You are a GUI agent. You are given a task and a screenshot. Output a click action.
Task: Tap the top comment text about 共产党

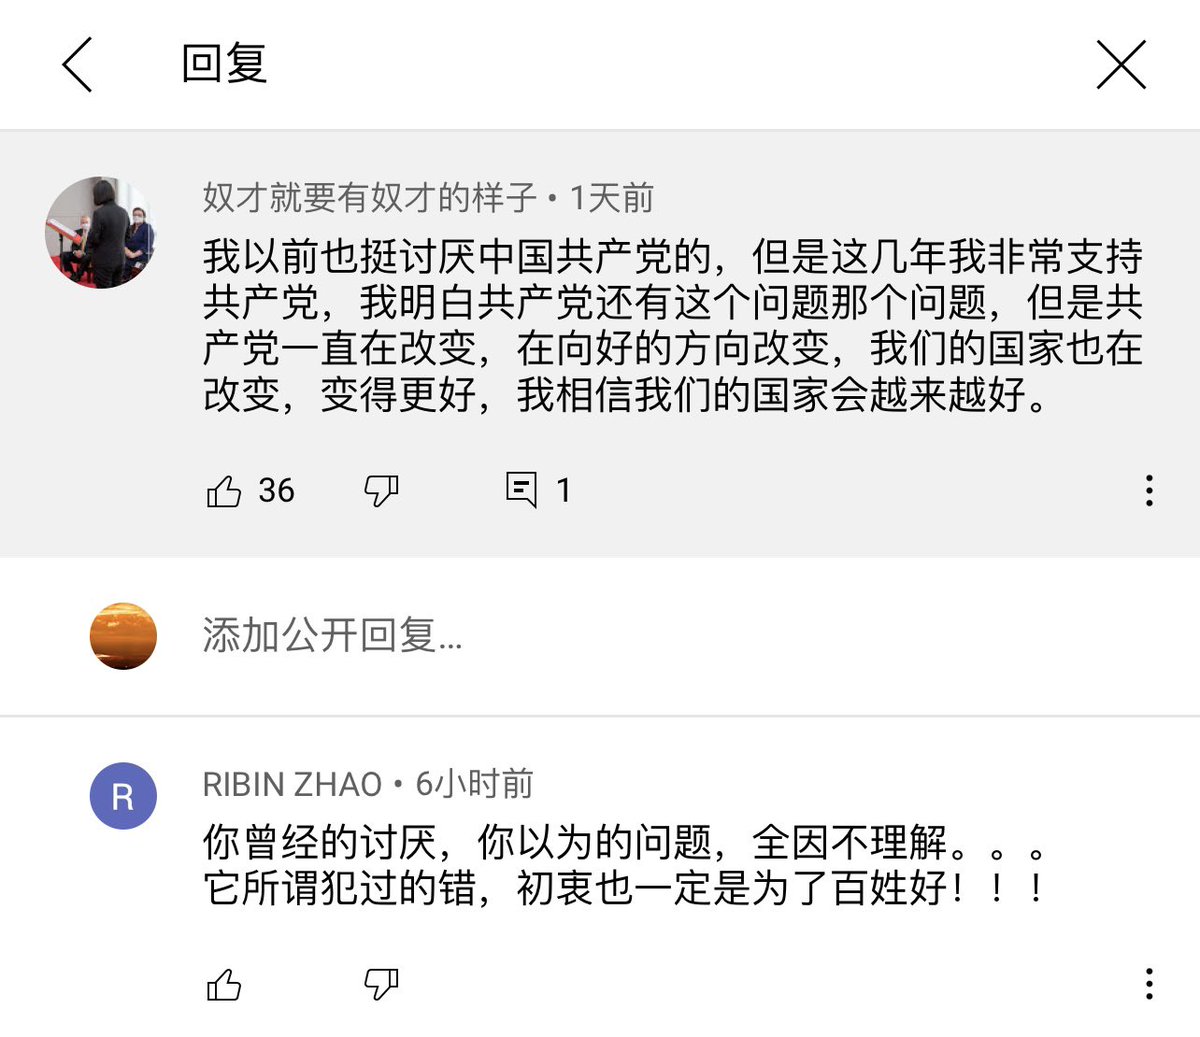coord(672,326)
